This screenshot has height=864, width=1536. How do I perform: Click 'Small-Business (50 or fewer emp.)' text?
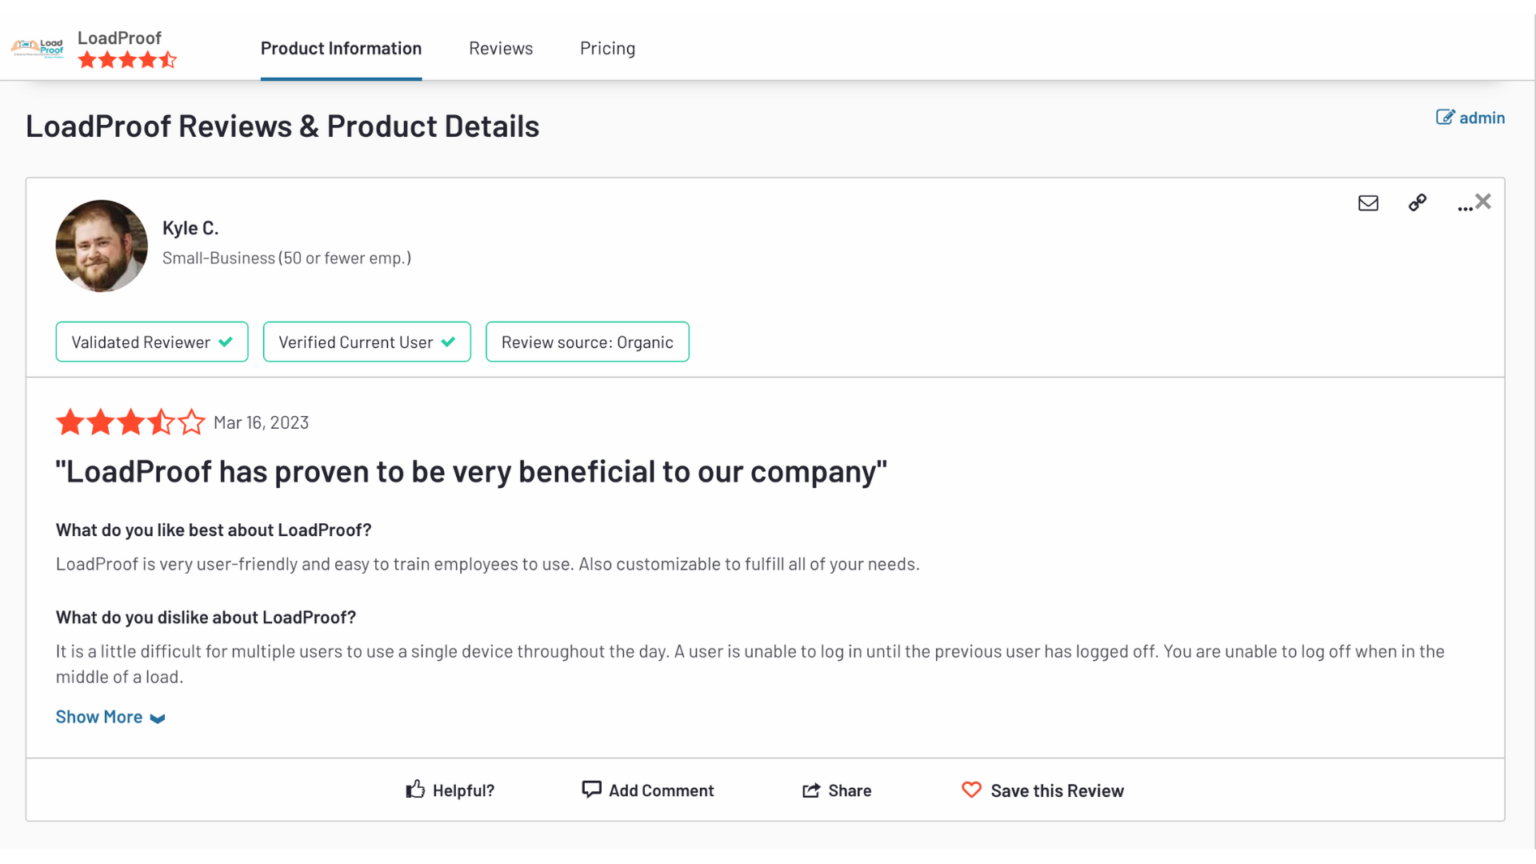[287, 258]
